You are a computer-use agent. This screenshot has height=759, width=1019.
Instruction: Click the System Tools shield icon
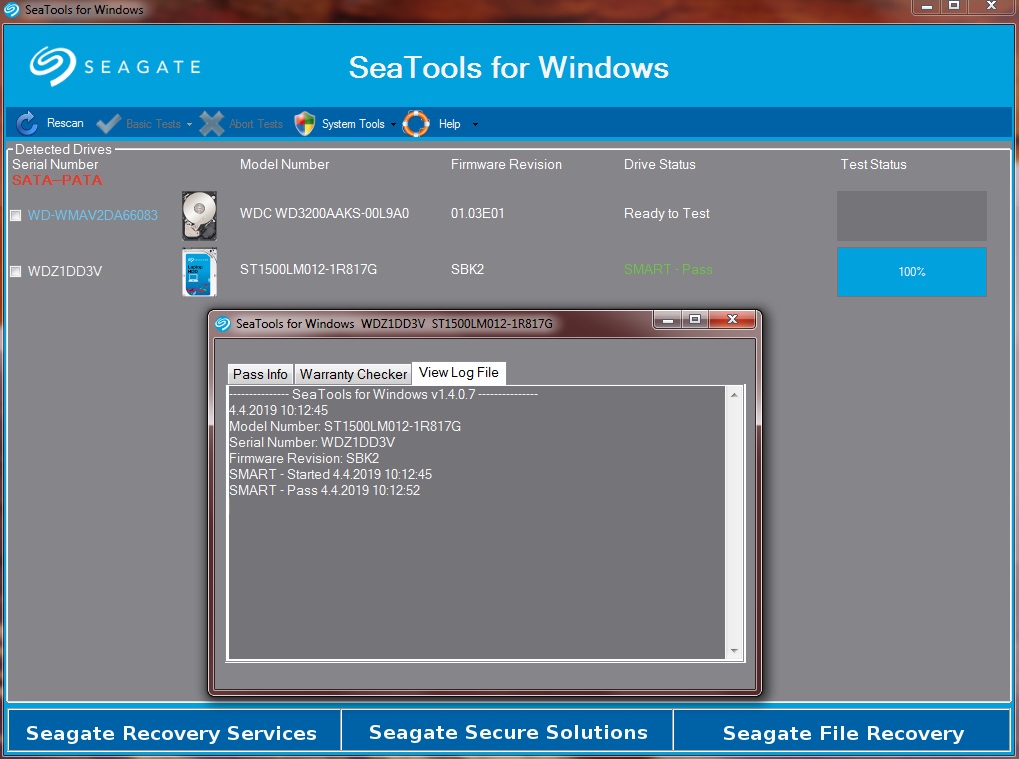305,124
